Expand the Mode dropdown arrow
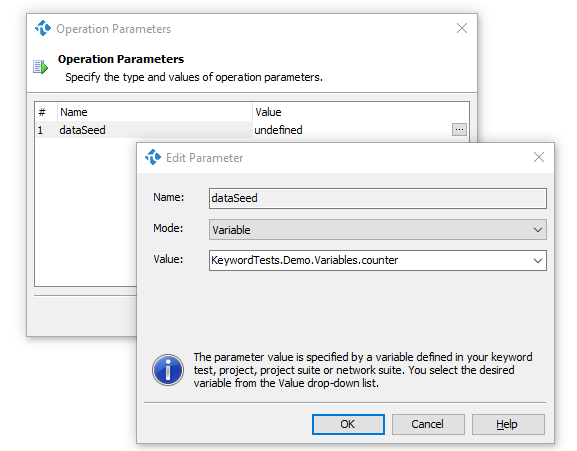577x451 pixels. pos(538,230)
